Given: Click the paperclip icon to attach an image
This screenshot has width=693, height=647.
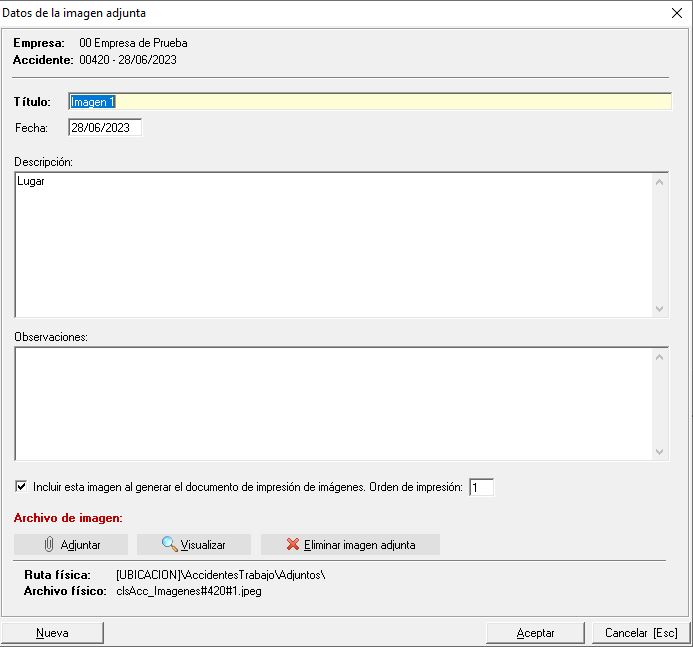Looking at the screenshot, I should click(x=48, y=545).
